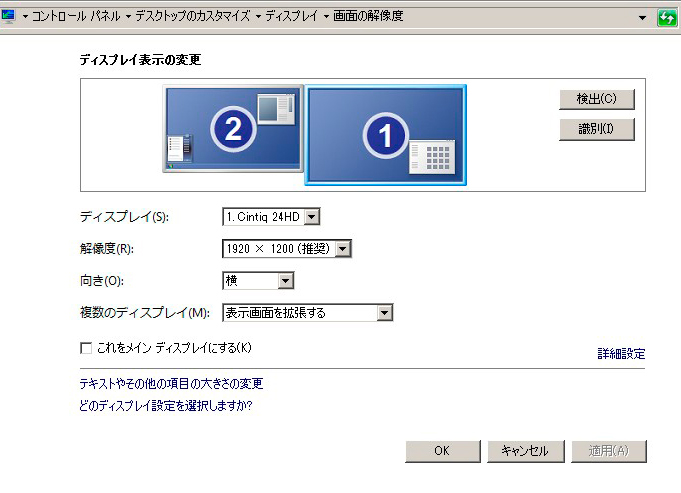681x493 pixels.
Task: Click the 適用(A) apply button
Action: click(x=608, y=451)
